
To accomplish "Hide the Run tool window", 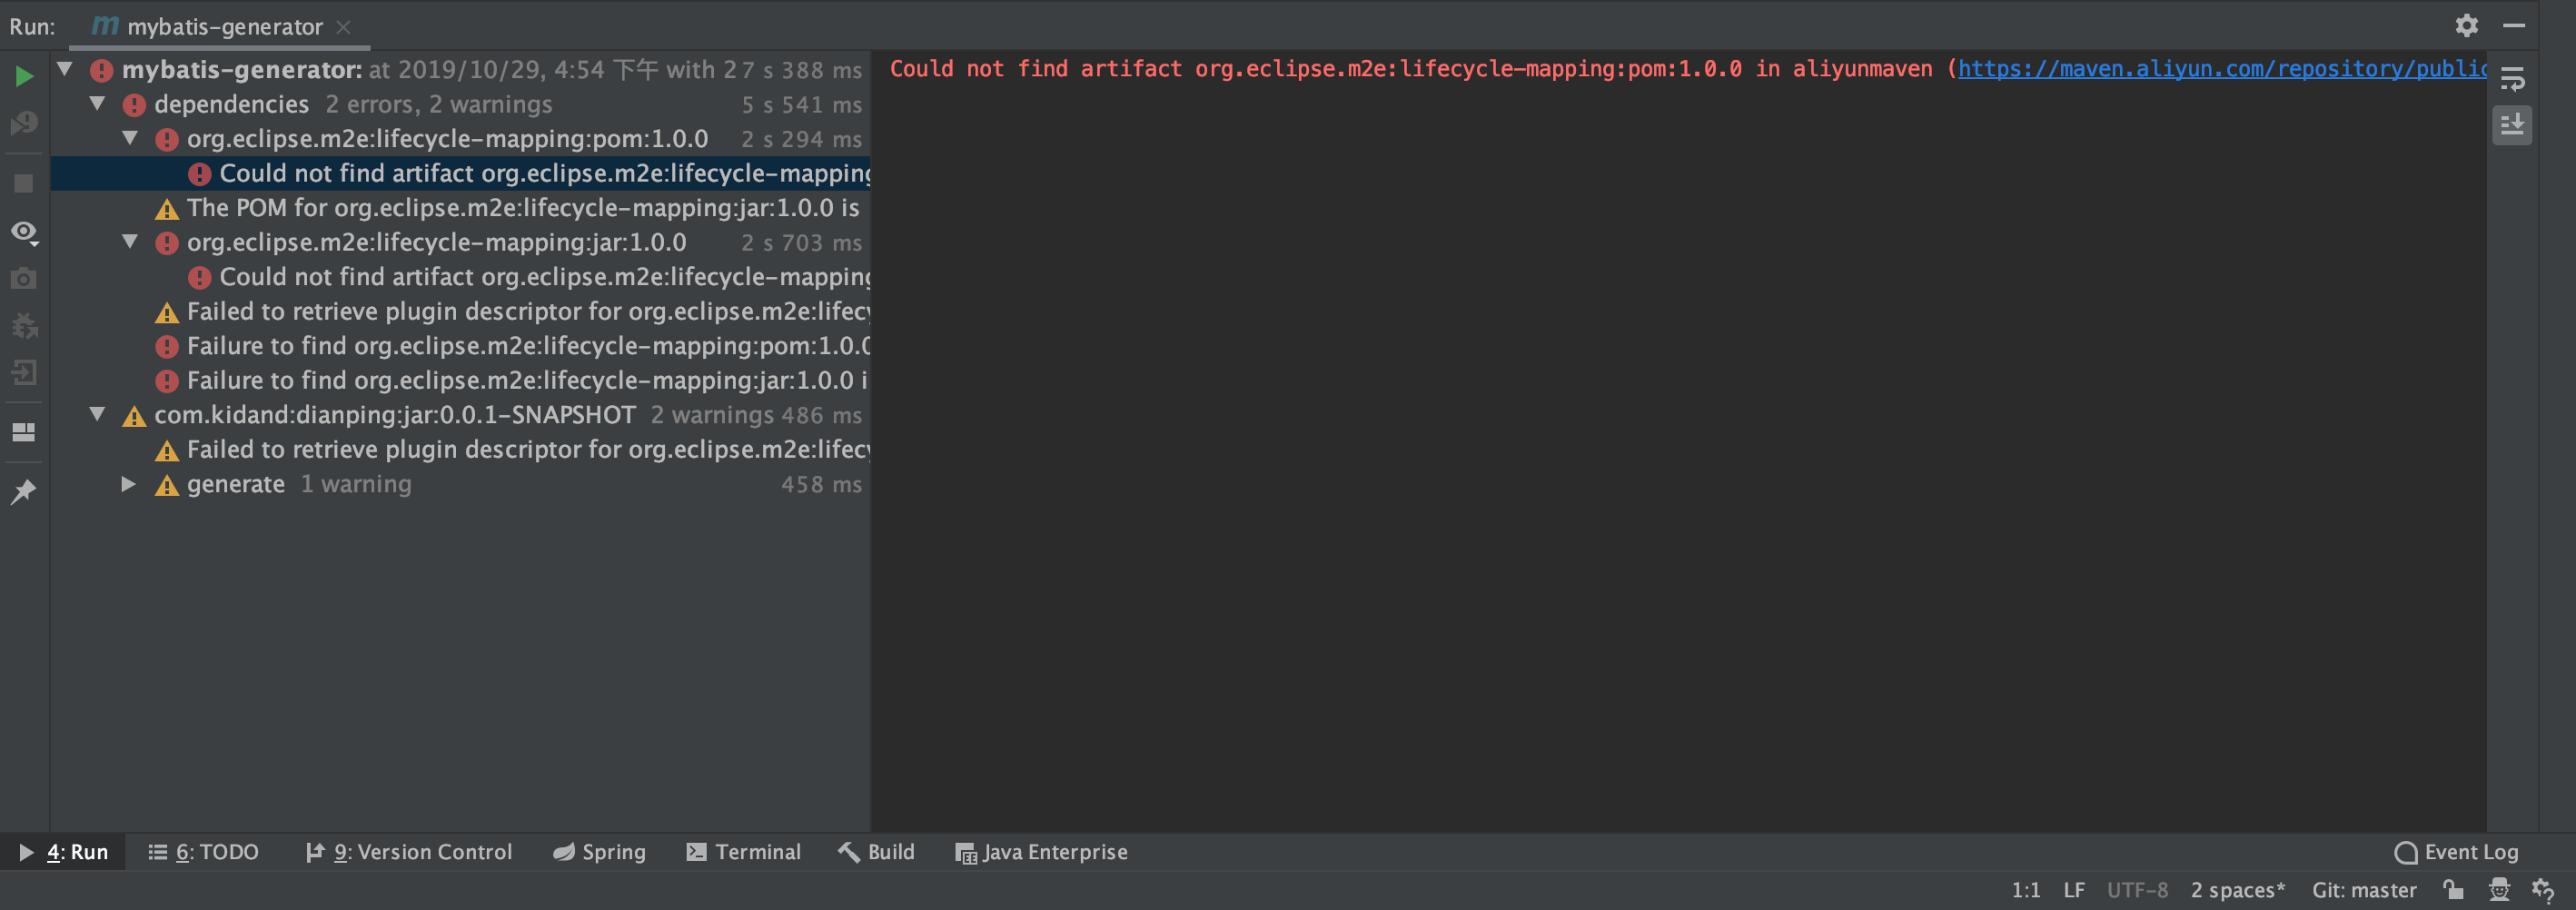I will pos(2514,25).
